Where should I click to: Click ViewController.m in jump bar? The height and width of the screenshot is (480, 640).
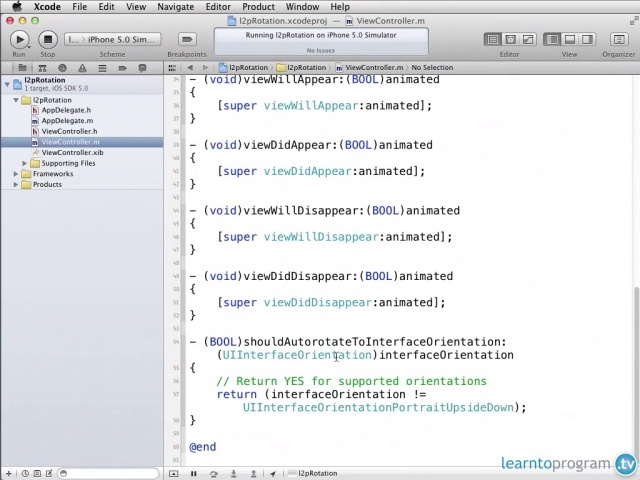tap(369, 68)
